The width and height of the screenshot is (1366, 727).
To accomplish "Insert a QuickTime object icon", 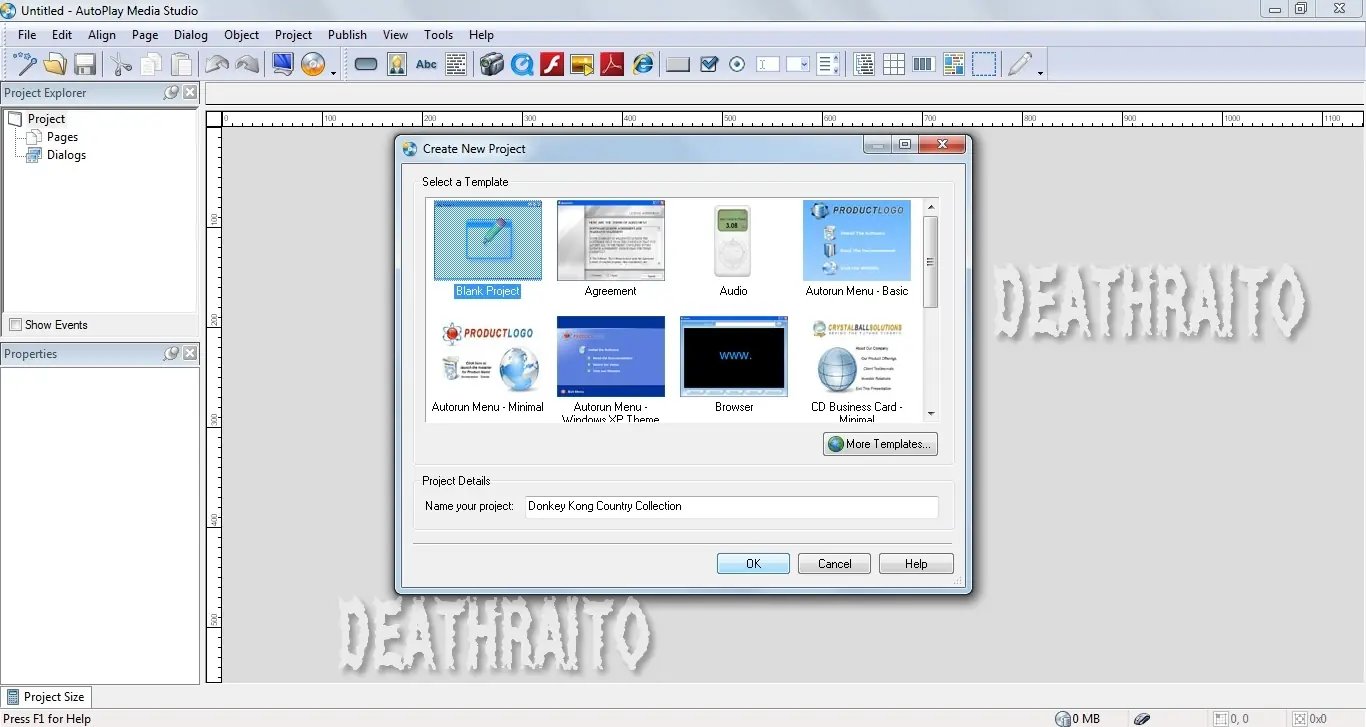I will (522, 65).
